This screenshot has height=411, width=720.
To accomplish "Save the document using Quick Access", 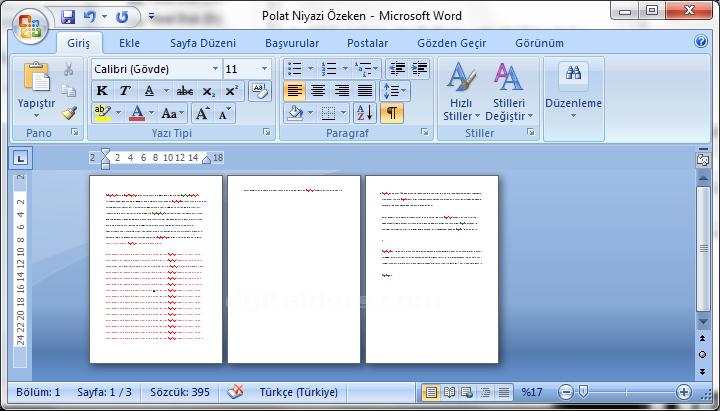I will click(x=68, y=17).
